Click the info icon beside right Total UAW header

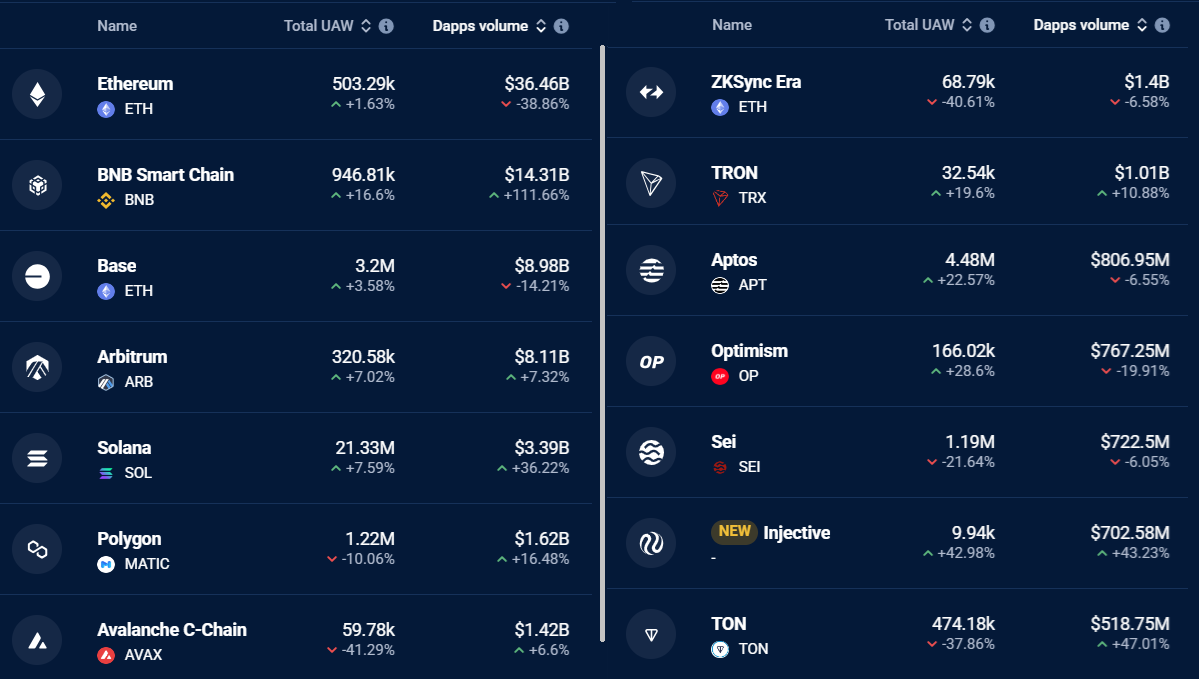(x=988, y=26)
